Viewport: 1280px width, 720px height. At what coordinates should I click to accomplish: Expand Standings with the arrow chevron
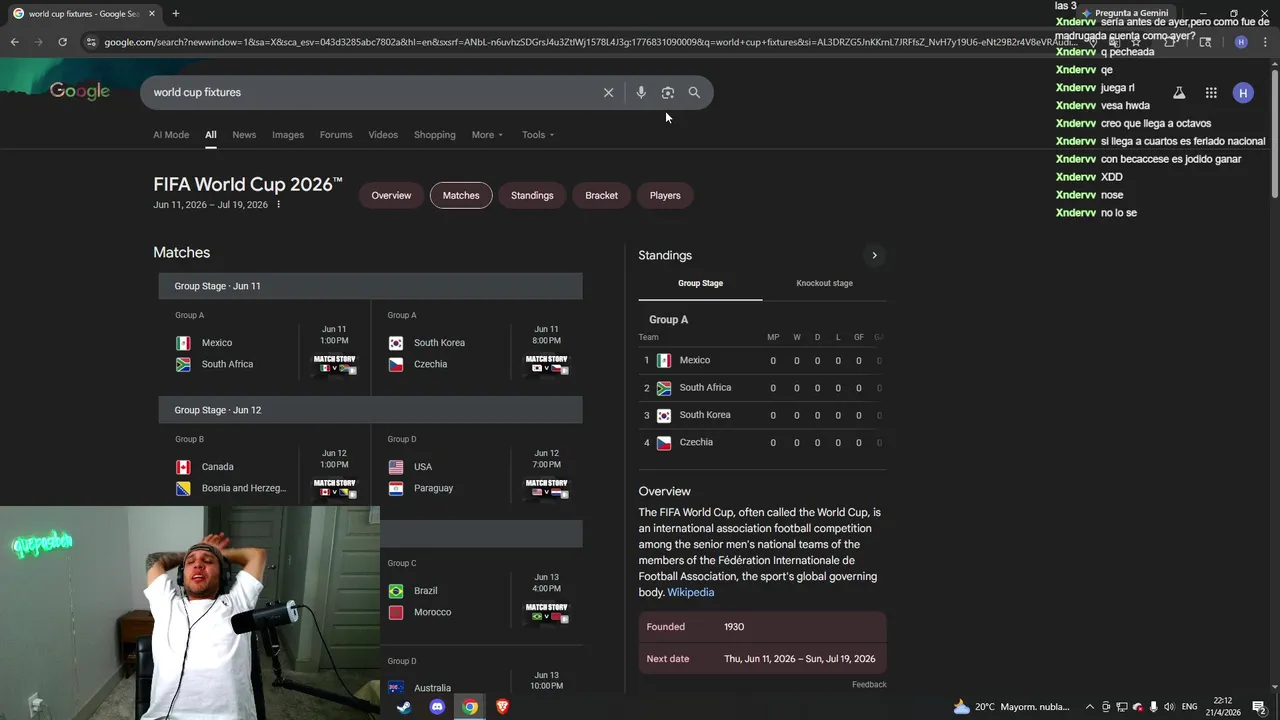874,255
